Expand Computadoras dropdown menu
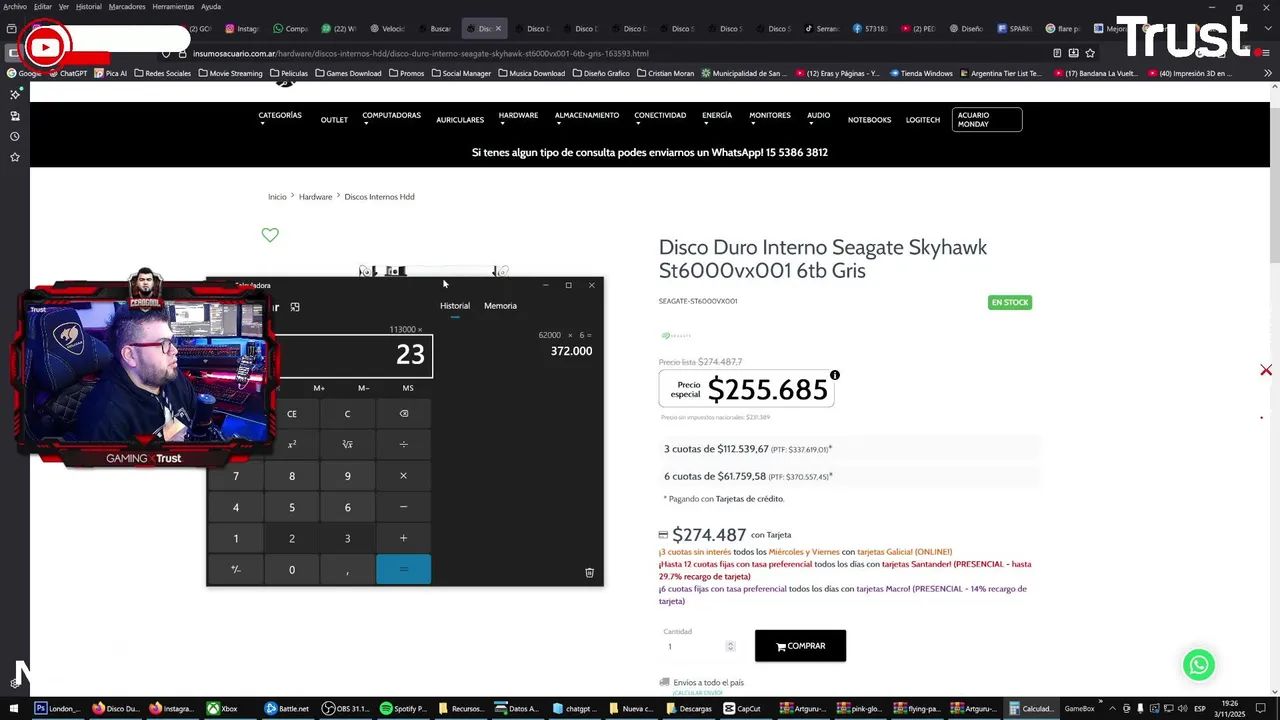Viewport: 1280px width, 720px height. (x=391, y=119)
